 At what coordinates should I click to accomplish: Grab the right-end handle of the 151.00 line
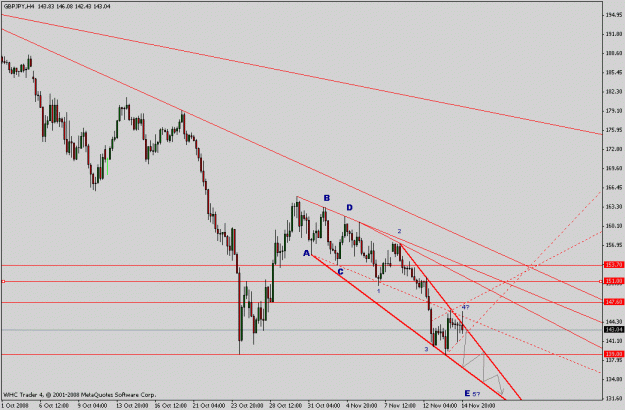coord(601,282)
